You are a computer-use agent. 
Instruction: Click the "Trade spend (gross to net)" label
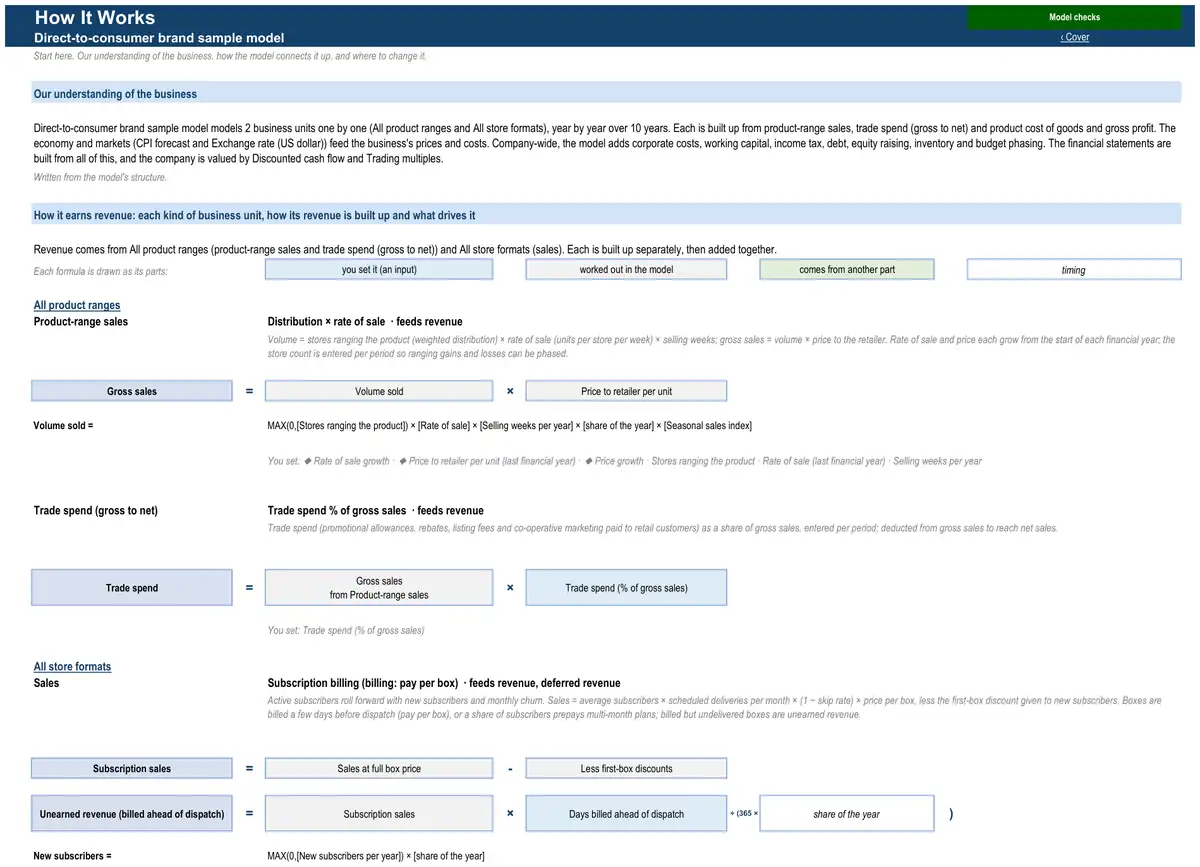point(96,510)
